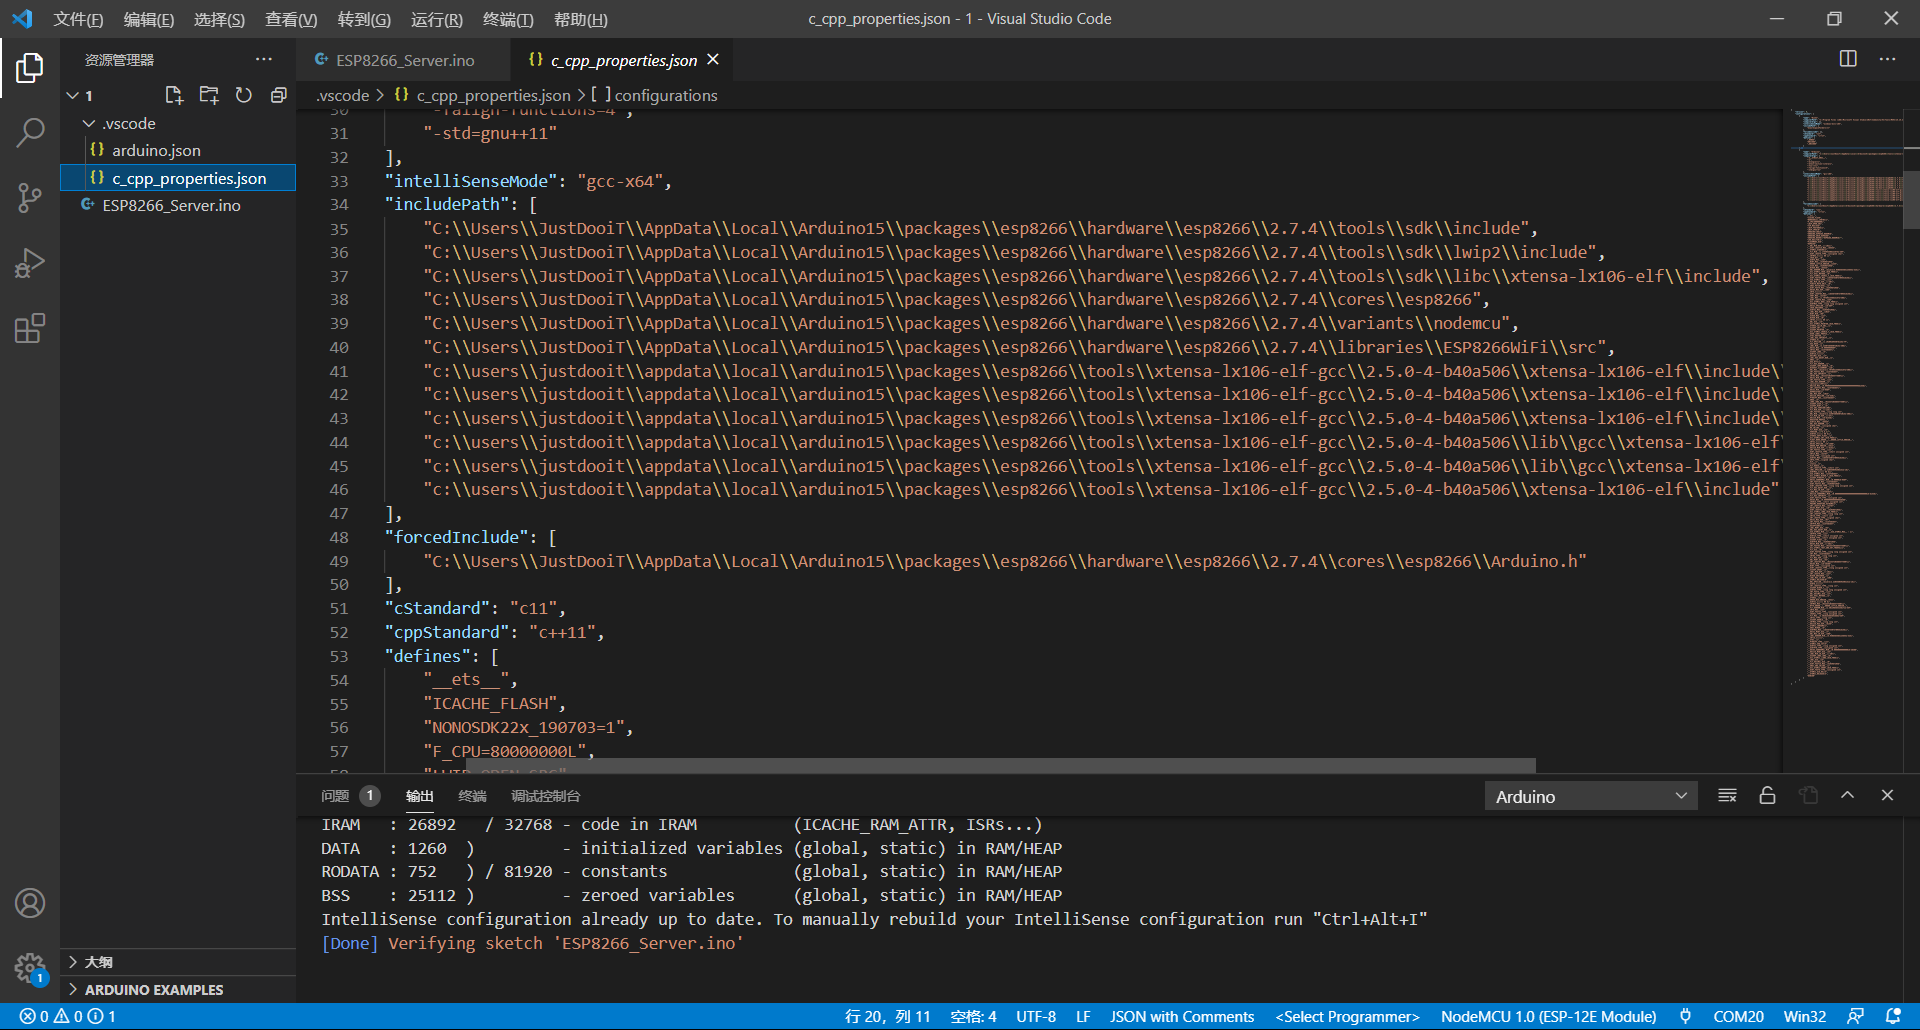Screen dimensions: 1920x1030
Task: Open feedback icon in status bar
Action: tap(1855, 1016)
